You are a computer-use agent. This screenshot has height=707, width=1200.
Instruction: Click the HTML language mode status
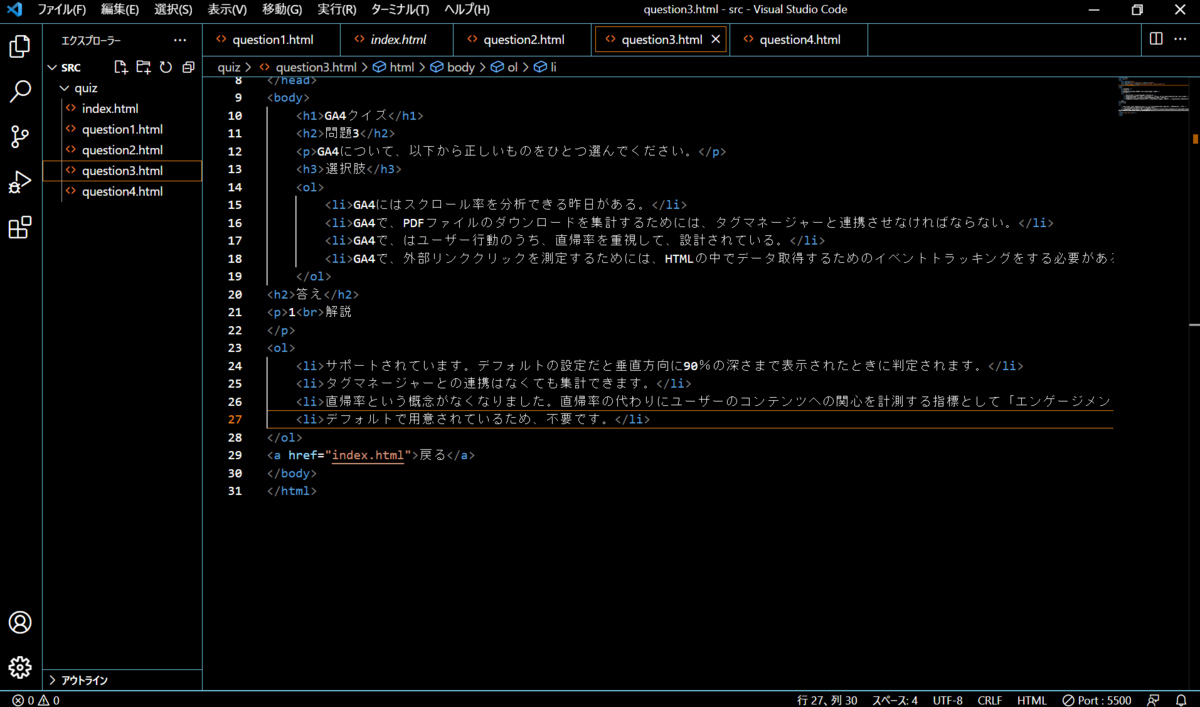pos(1032,700)
